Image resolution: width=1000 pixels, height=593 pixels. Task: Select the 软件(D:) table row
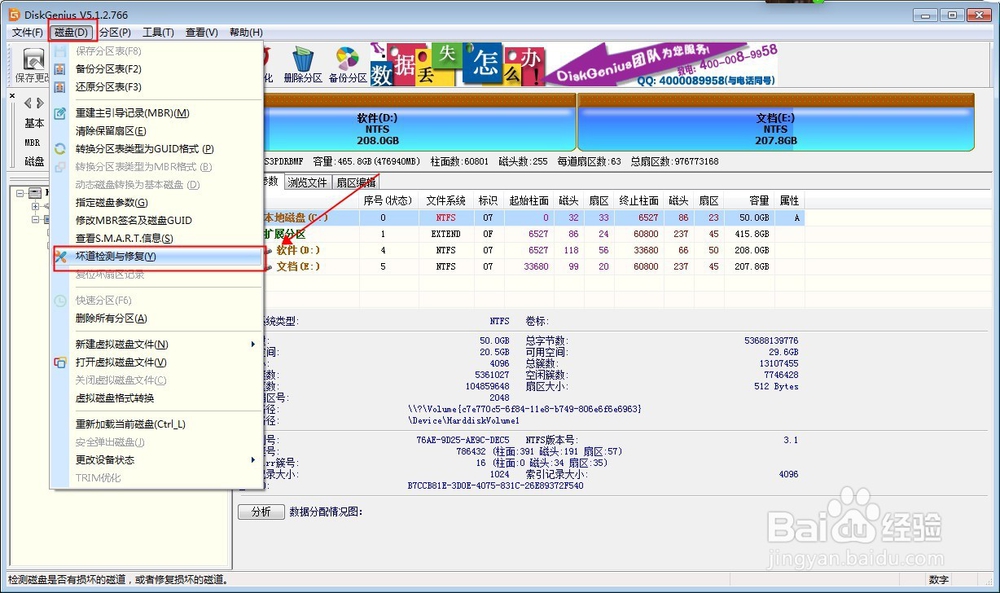pos(533,251)
